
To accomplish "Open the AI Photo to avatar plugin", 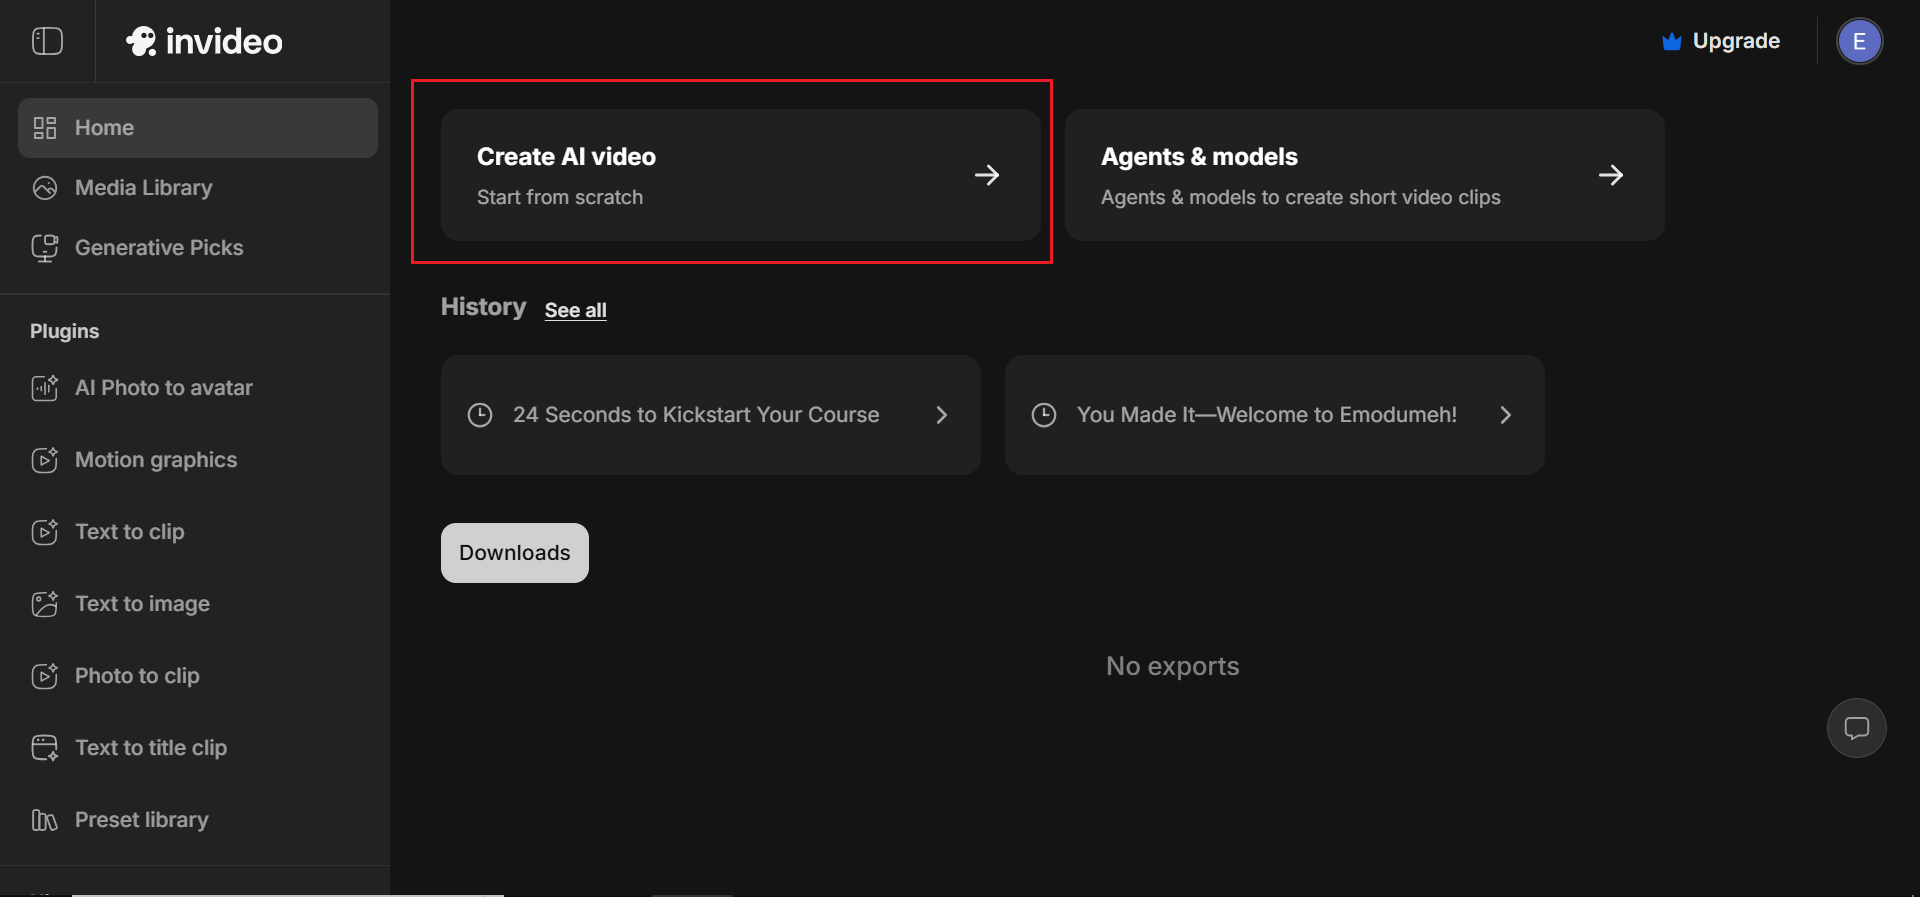I will click(163, 388).
